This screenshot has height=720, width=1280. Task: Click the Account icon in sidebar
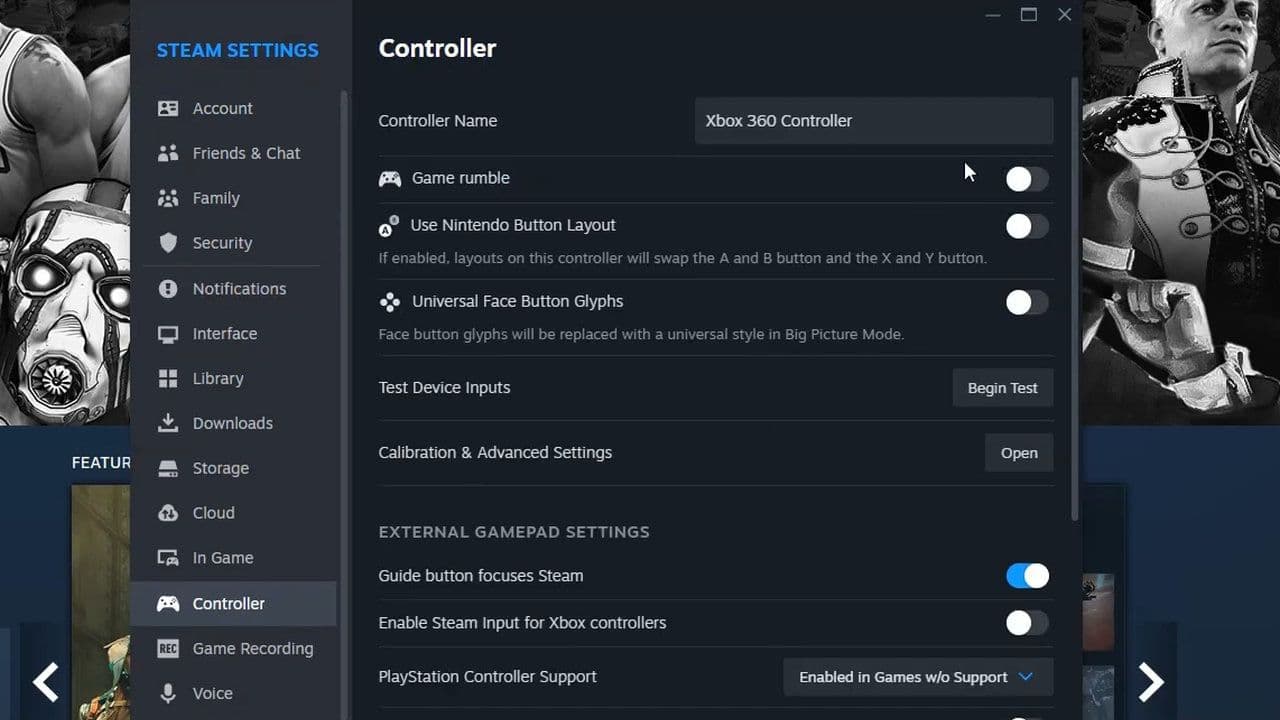(x=168, y=108)
